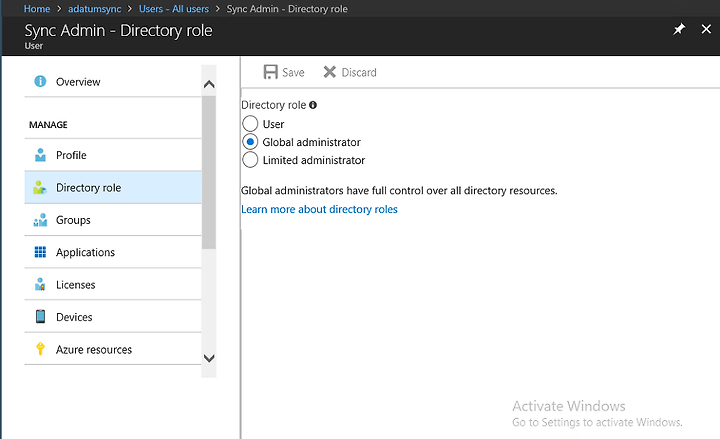The width and height of the screenshot is (720, 439).
Task: Click the sidebar vertical scrollbar thumb
Action: (x=209, y=172)
